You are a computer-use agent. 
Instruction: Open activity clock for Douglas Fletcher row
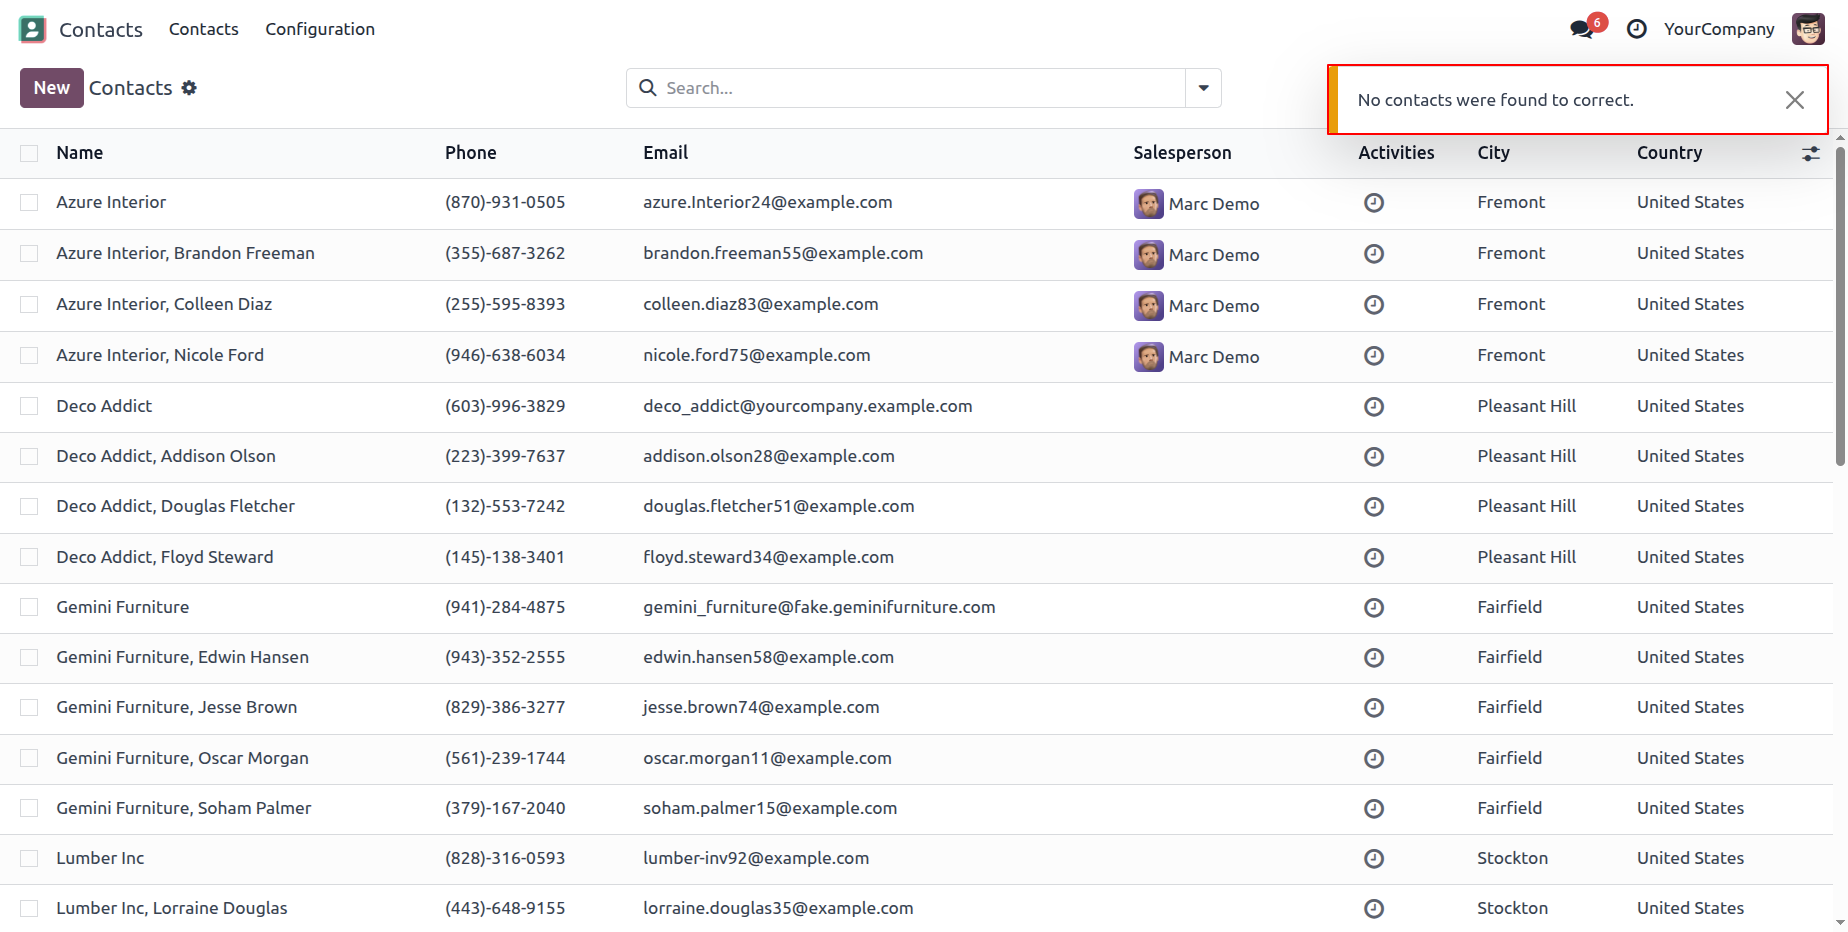pos(1374,507)
